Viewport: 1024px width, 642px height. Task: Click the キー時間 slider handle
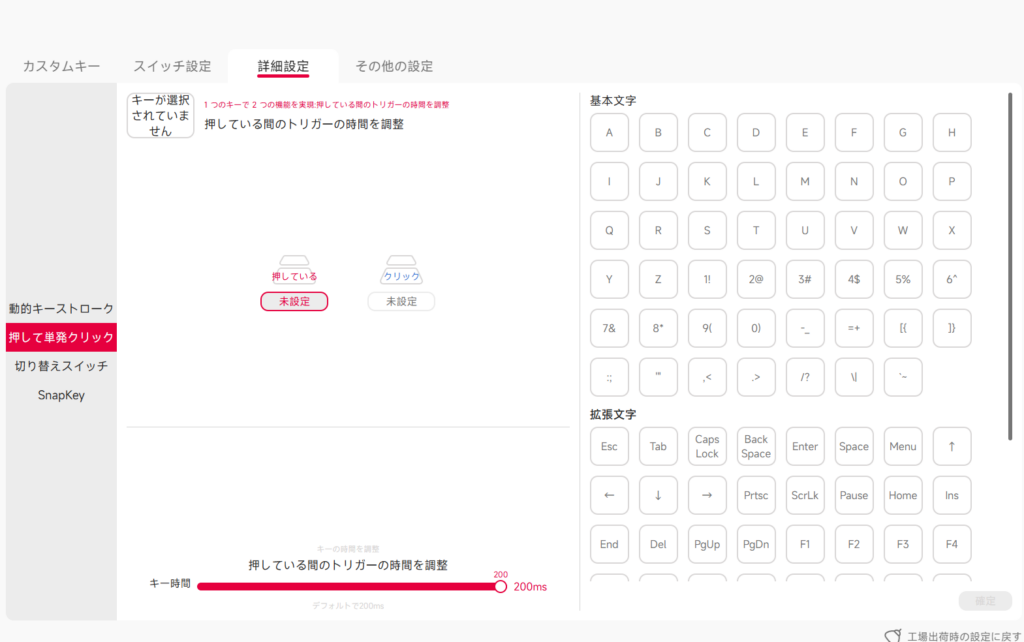click(x=501, y=587)
